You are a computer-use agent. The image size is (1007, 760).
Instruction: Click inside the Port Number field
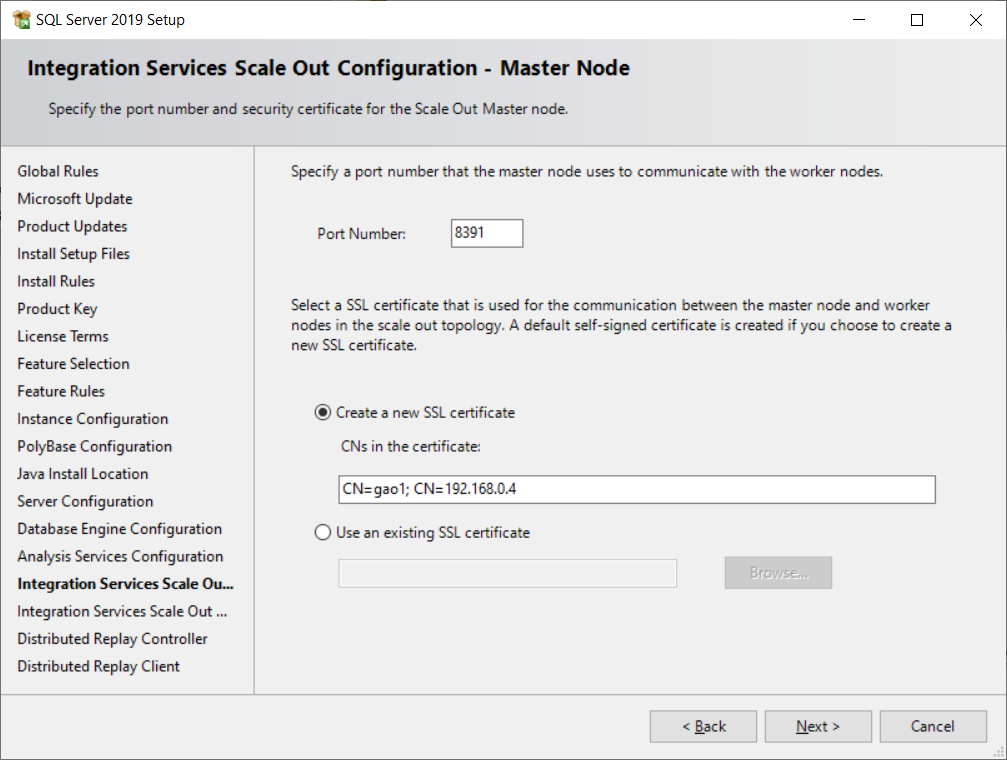coord(486,232)
